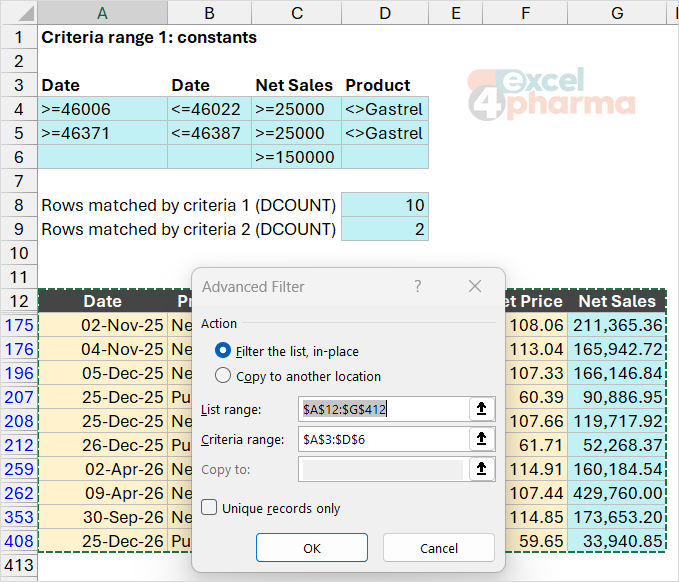
Task: Click the Copy to input field
Action: (384, 469)
